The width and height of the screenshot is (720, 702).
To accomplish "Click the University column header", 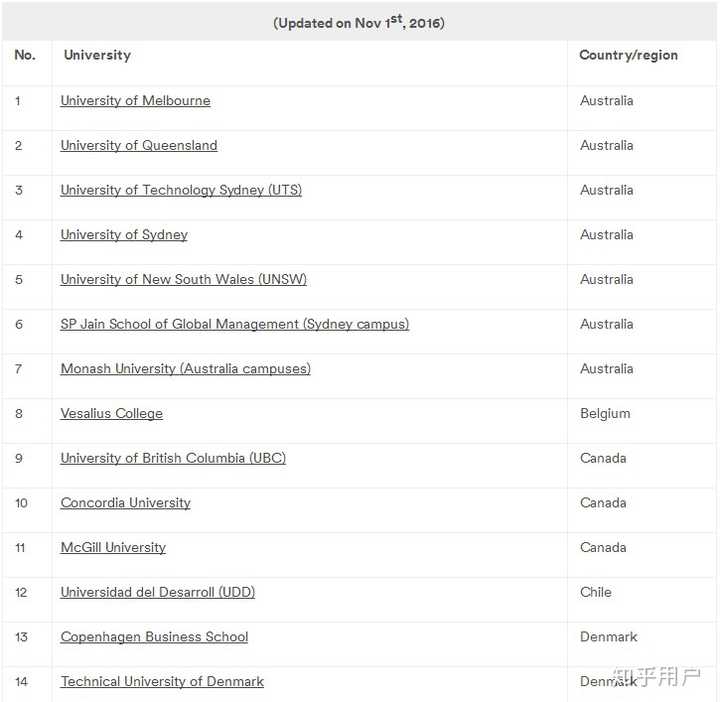I will (97, 56).
